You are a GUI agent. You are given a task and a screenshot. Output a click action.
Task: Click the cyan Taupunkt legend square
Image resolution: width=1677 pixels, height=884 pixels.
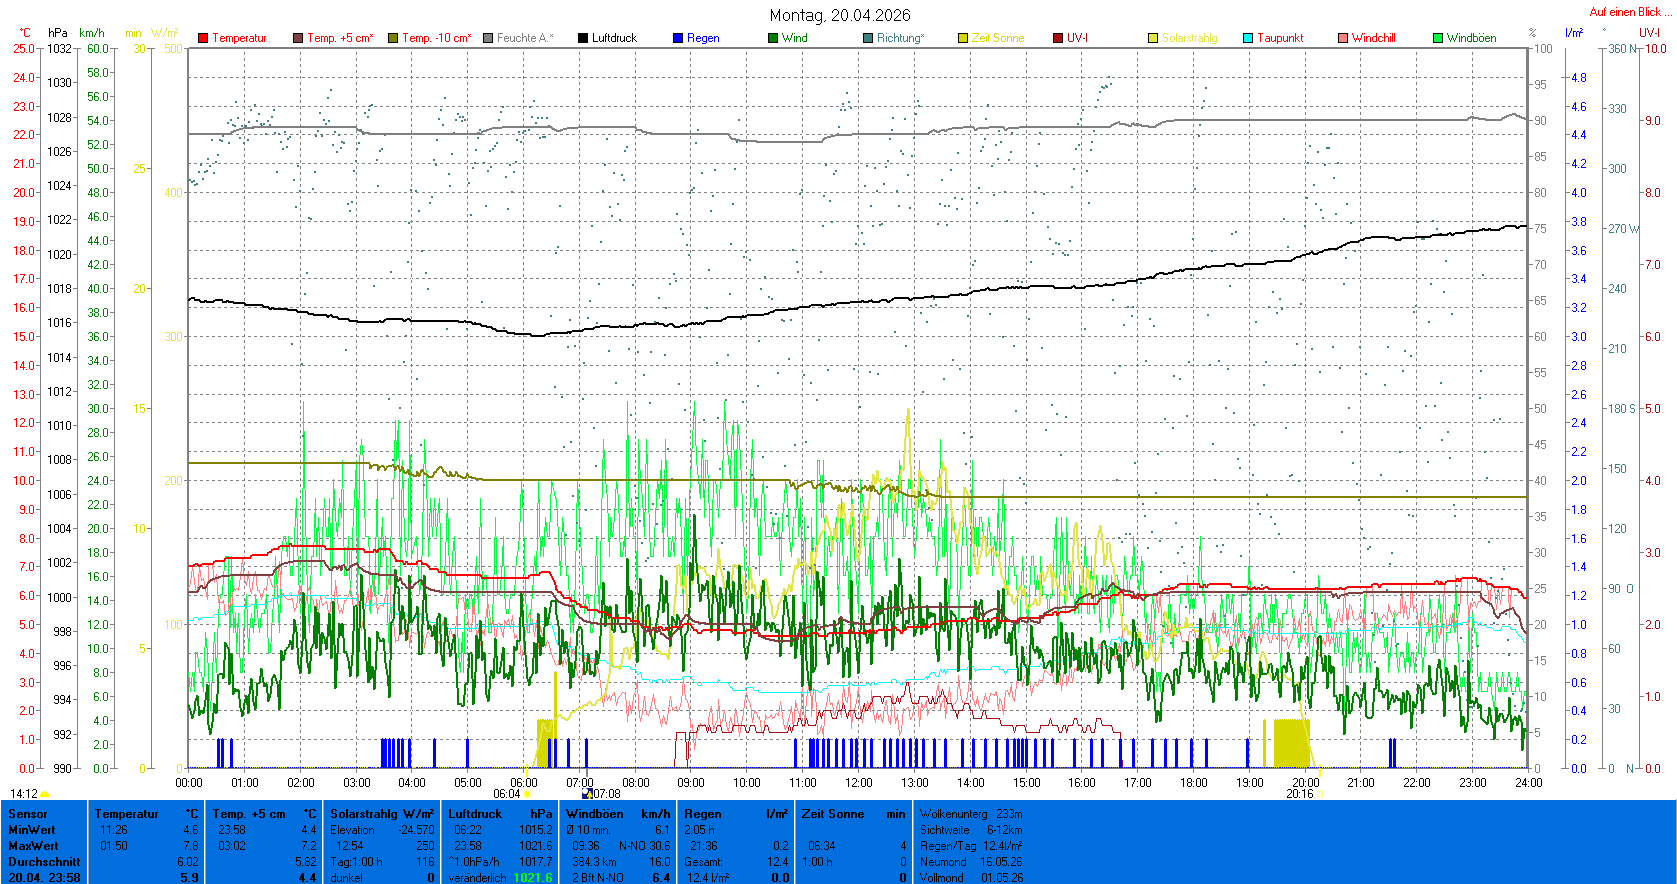click(1248, 38)
